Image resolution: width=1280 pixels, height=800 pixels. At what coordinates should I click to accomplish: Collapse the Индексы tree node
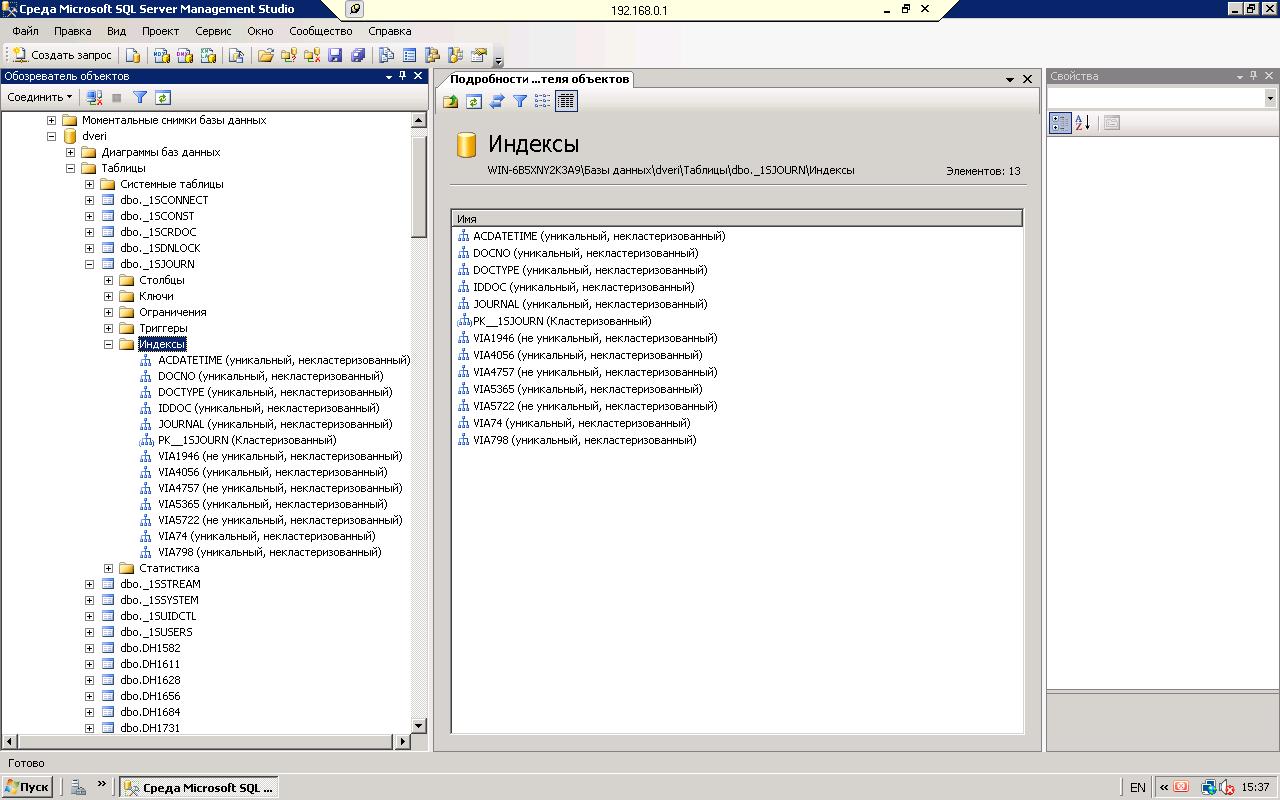pos(108,344)
